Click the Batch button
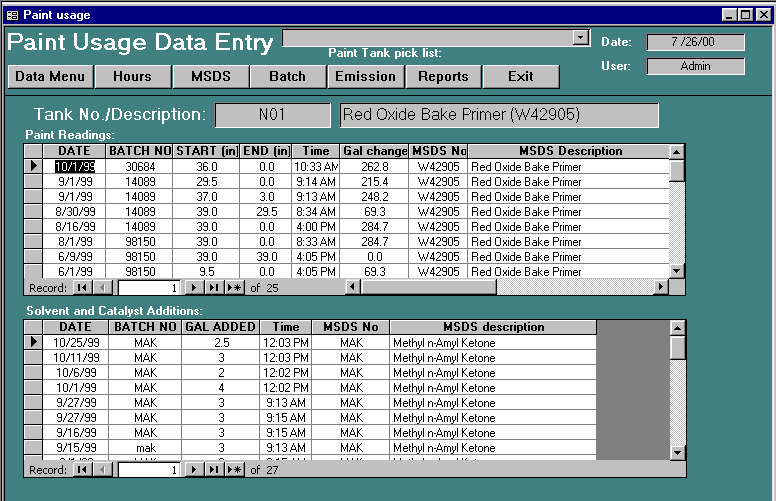 tap(288, 77)
